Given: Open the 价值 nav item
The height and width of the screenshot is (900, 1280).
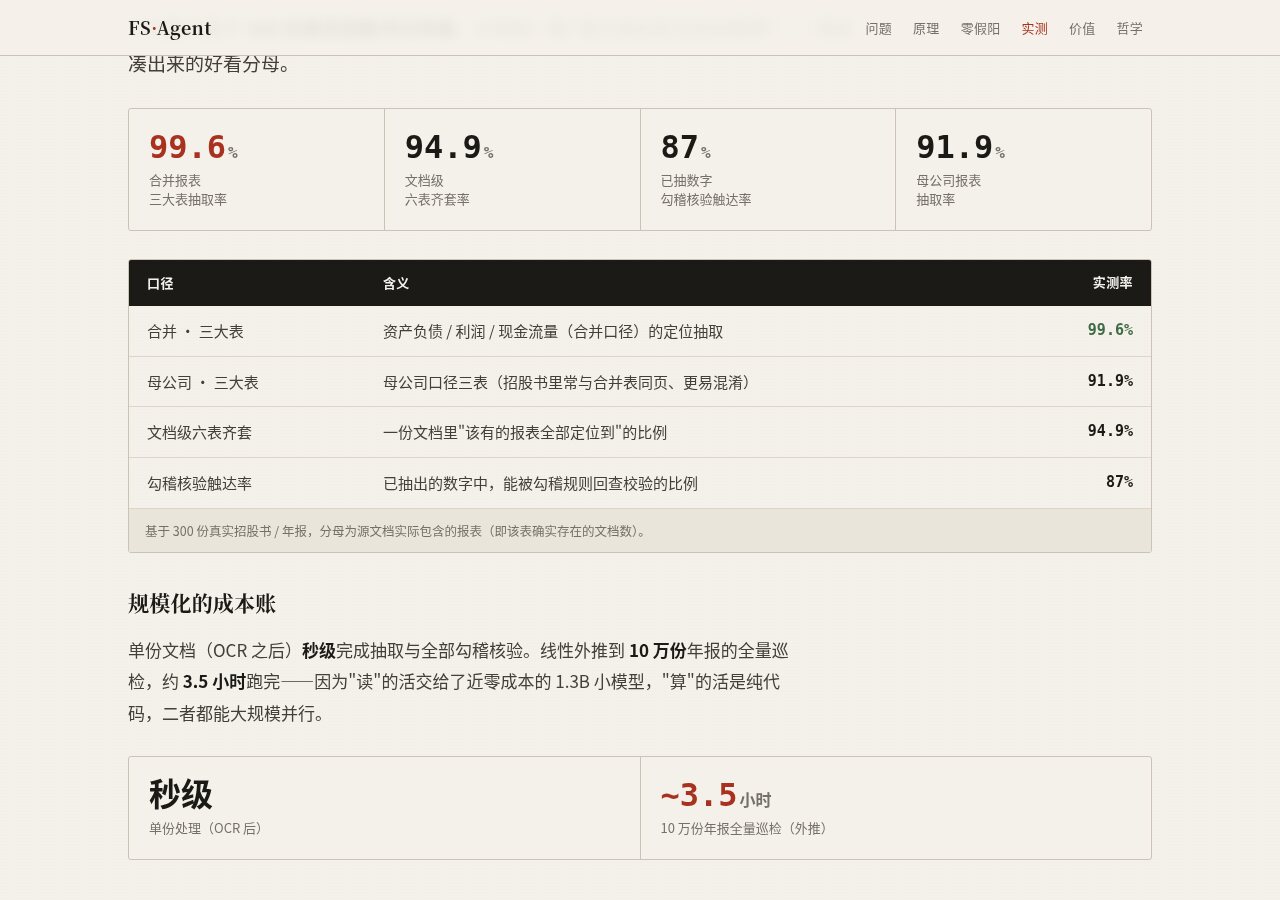Looking at the screenshot, I should [1082, 29].
